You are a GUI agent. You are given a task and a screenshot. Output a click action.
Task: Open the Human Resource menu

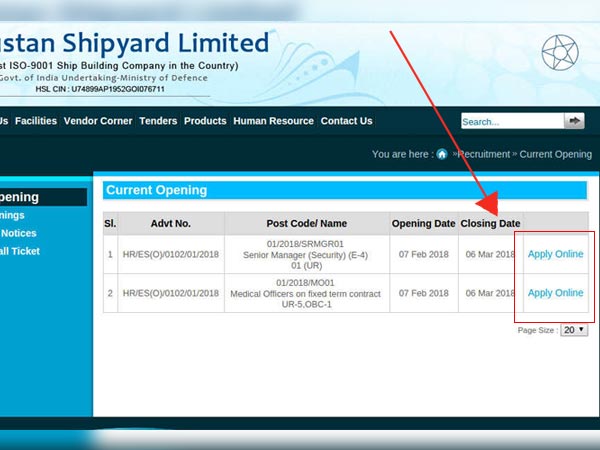[274, 121]
